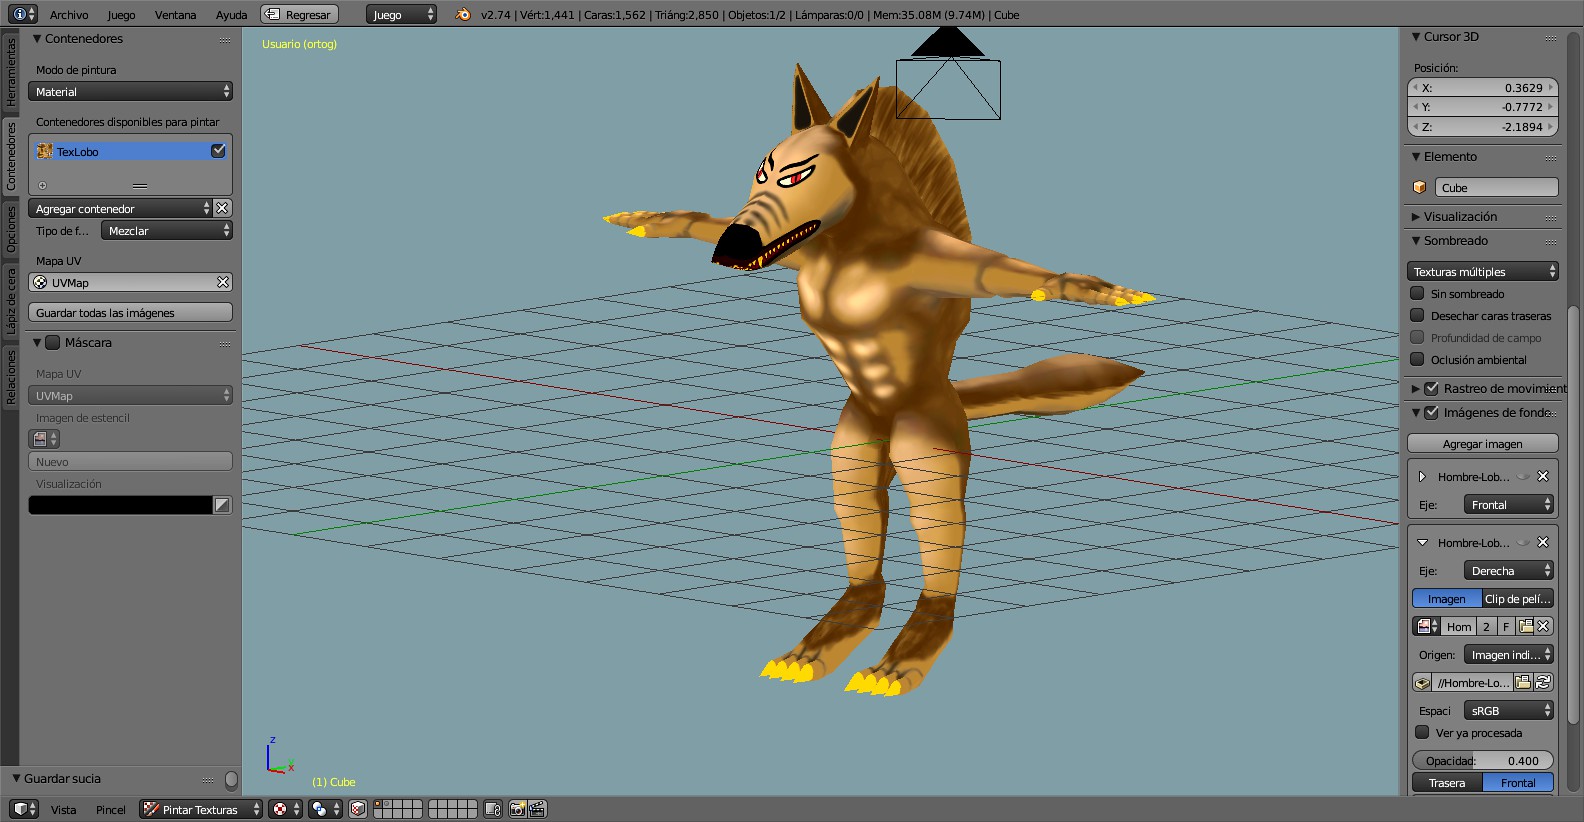Browse stencil image icon selector
Screen dimensions: 1584x822
[x=45, y=439]
